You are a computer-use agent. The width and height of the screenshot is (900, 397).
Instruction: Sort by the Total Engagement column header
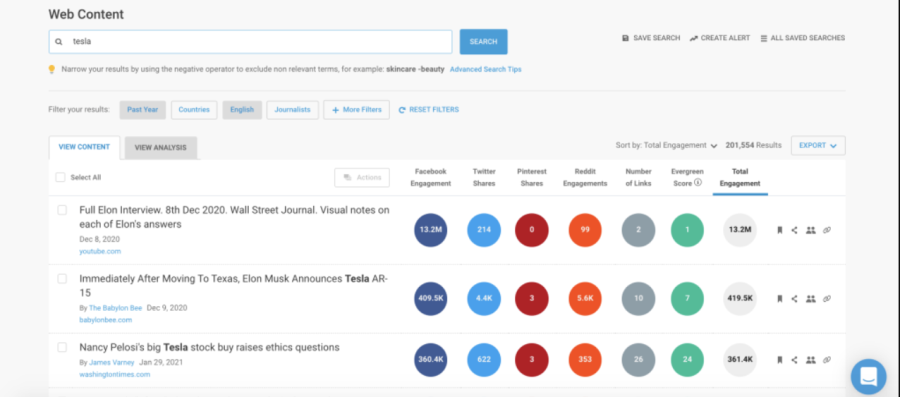[x=740, y=177]
